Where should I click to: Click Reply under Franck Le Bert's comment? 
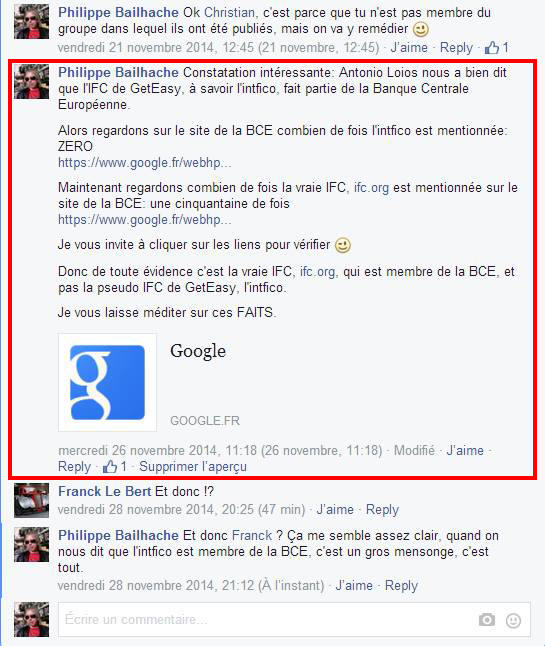pyautogui.click(x=382, y=510)
